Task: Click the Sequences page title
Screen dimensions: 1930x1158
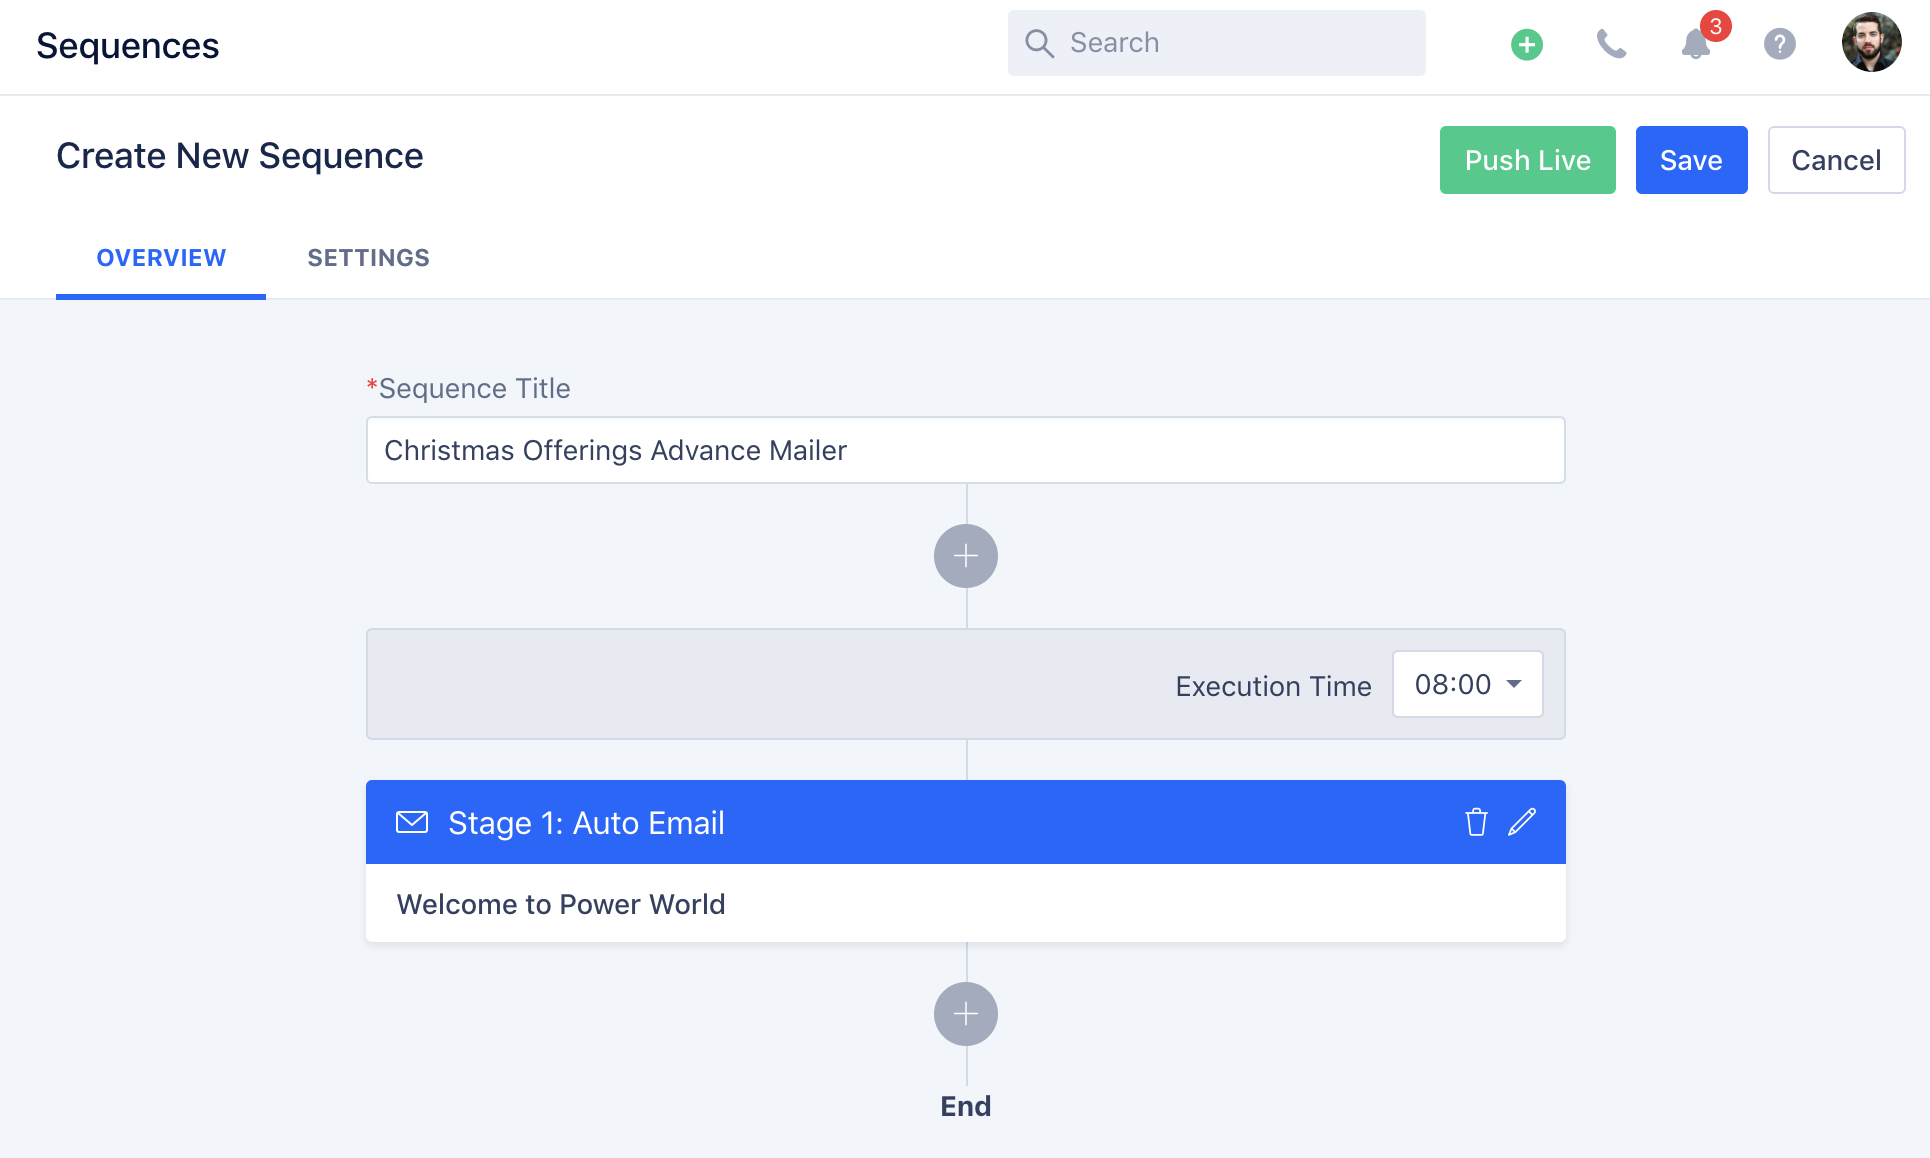Action: pos(127,46)
